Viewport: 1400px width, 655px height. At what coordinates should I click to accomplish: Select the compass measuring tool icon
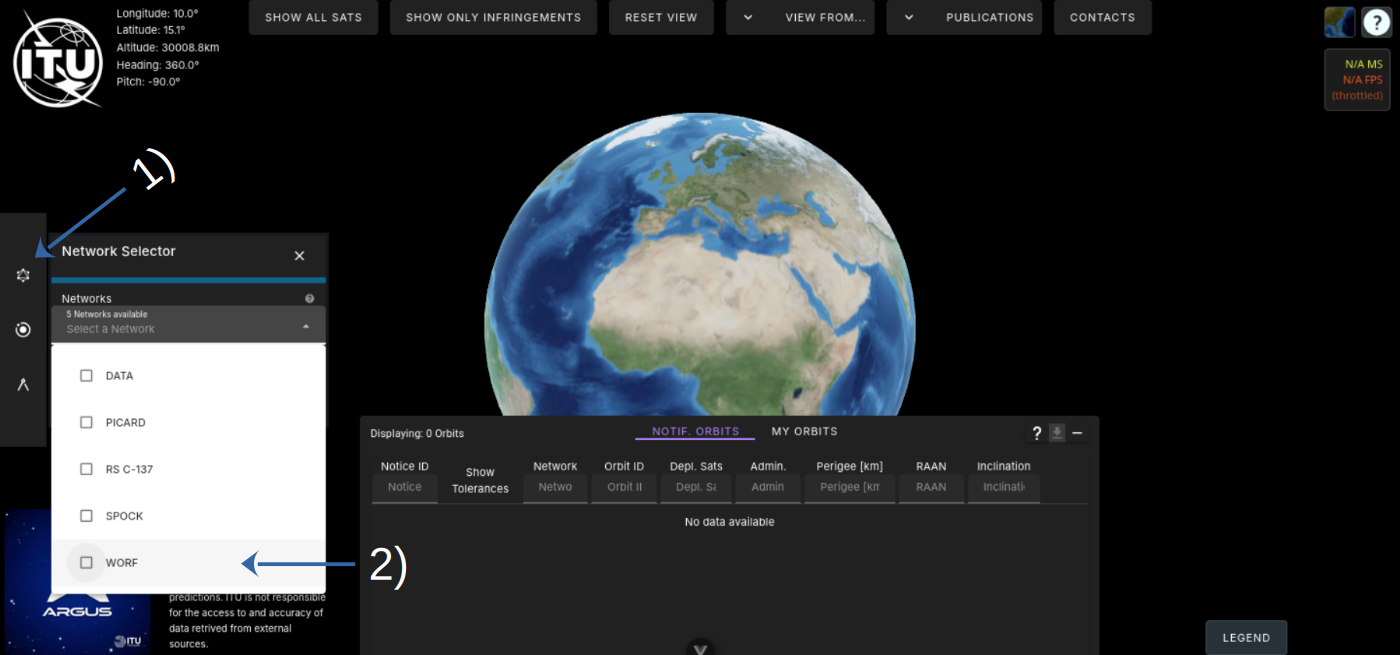pyautogui.click(x=23, y=385)
